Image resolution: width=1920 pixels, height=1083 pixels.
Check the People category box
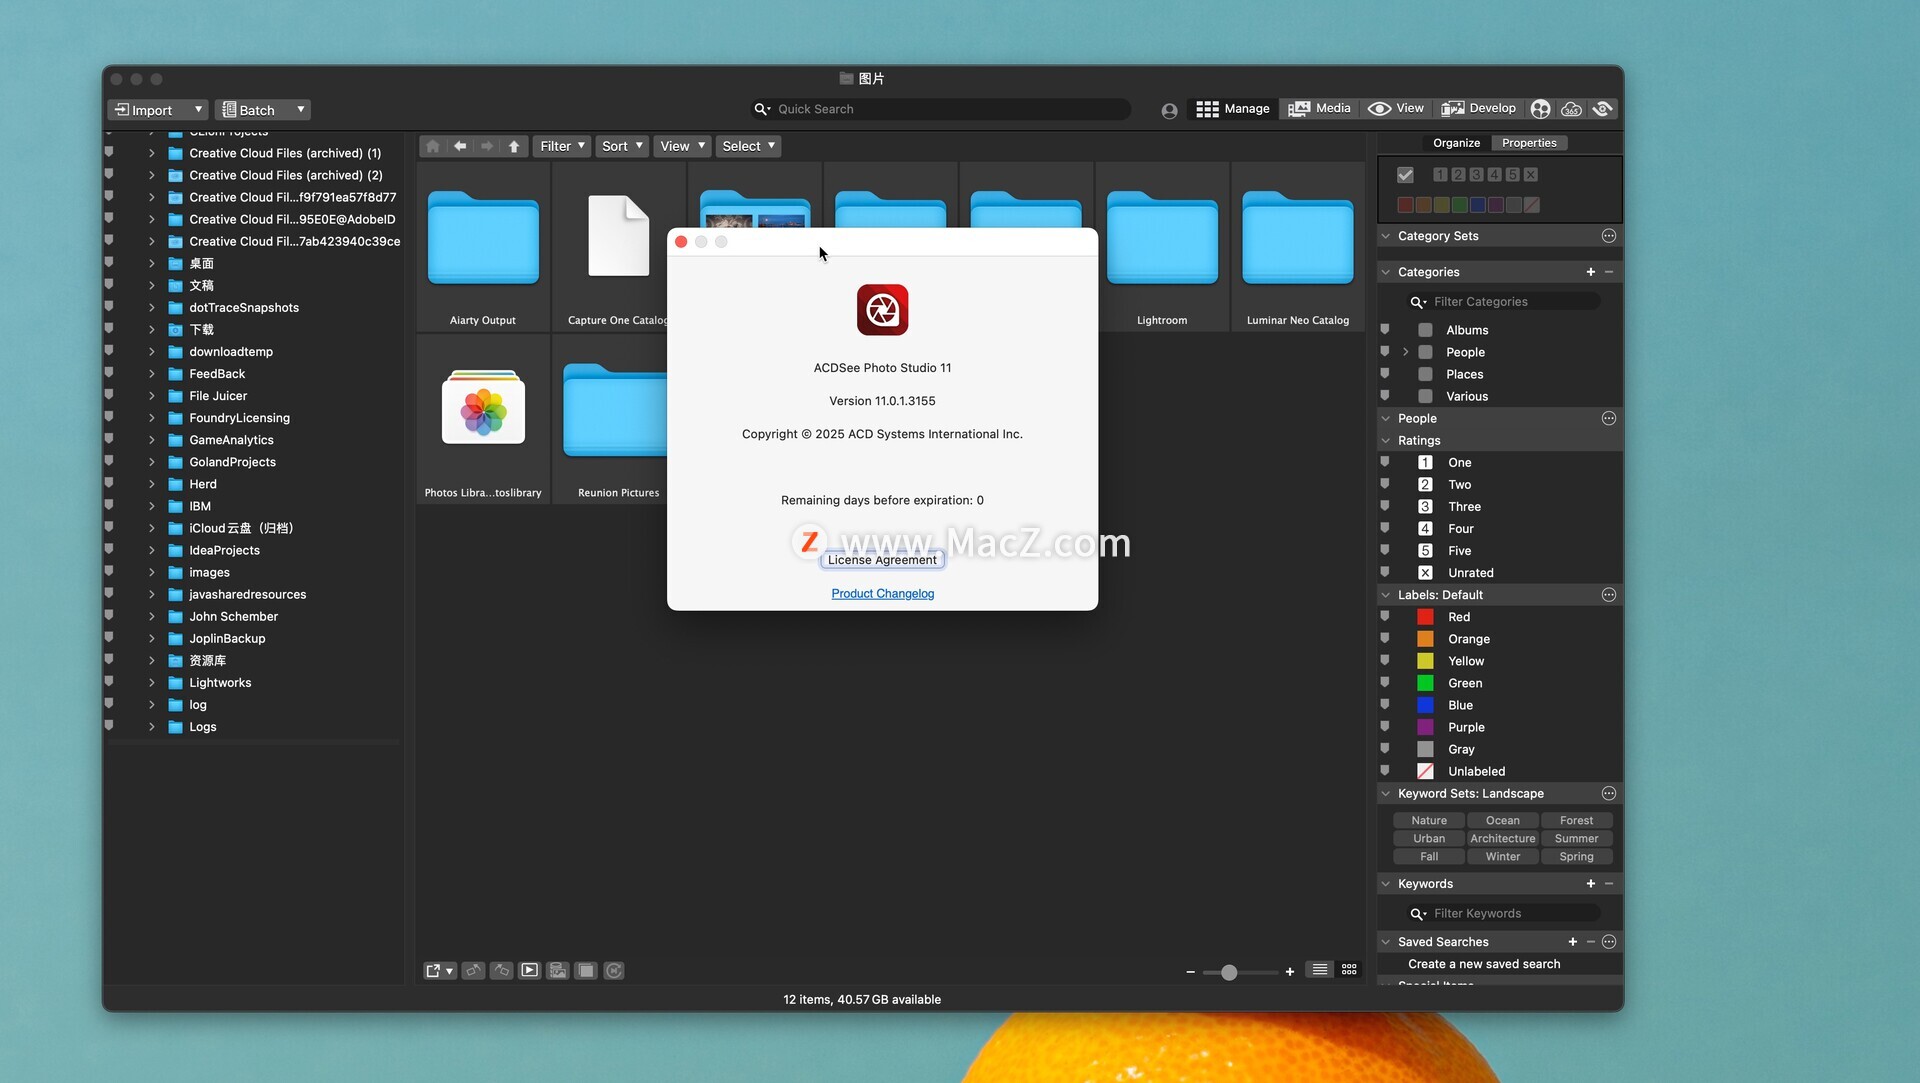pos(1426,352)
